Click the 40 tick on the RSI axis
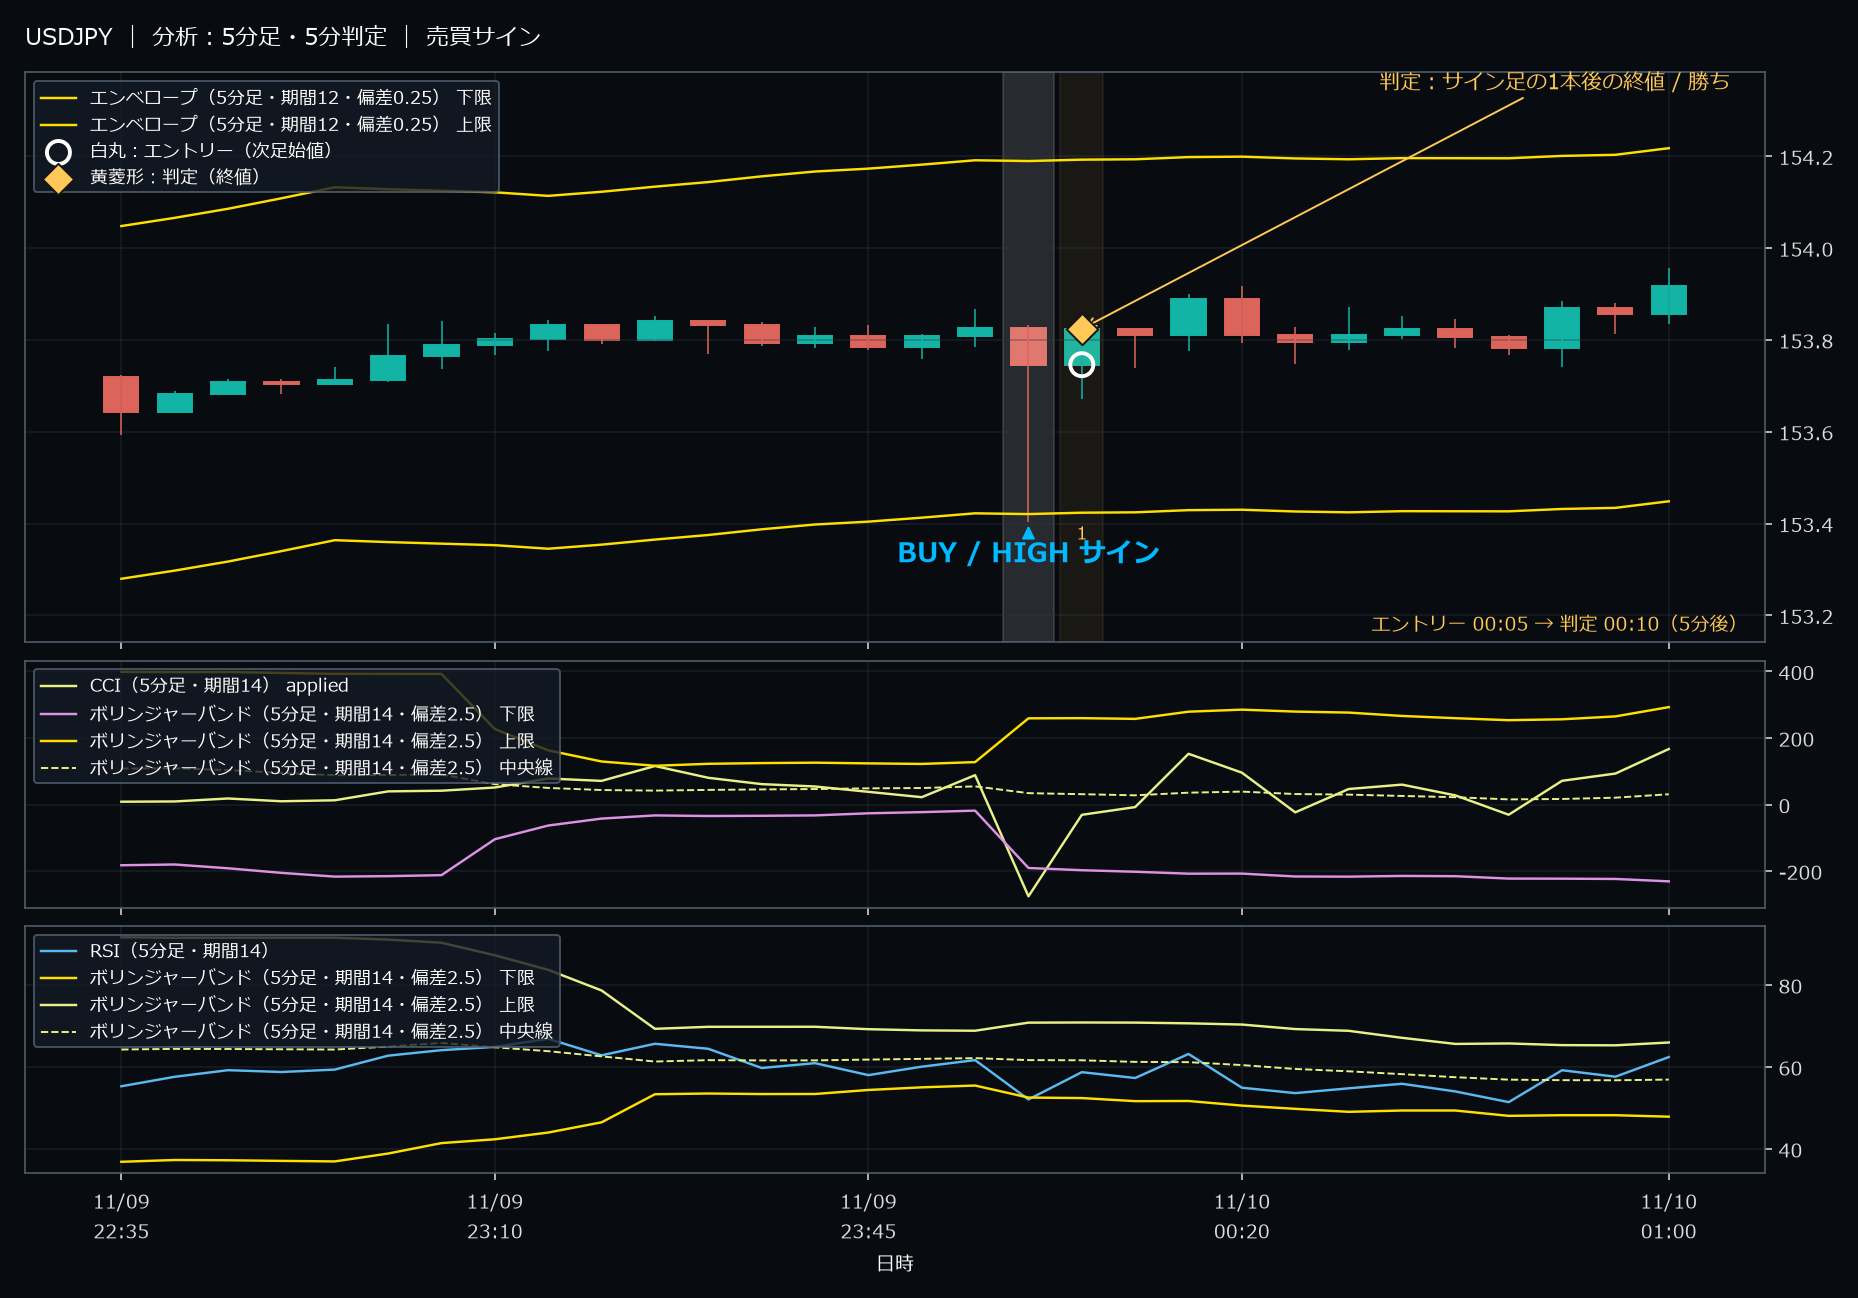Screen dimensions: 1858x1298 point(1789,1151)
